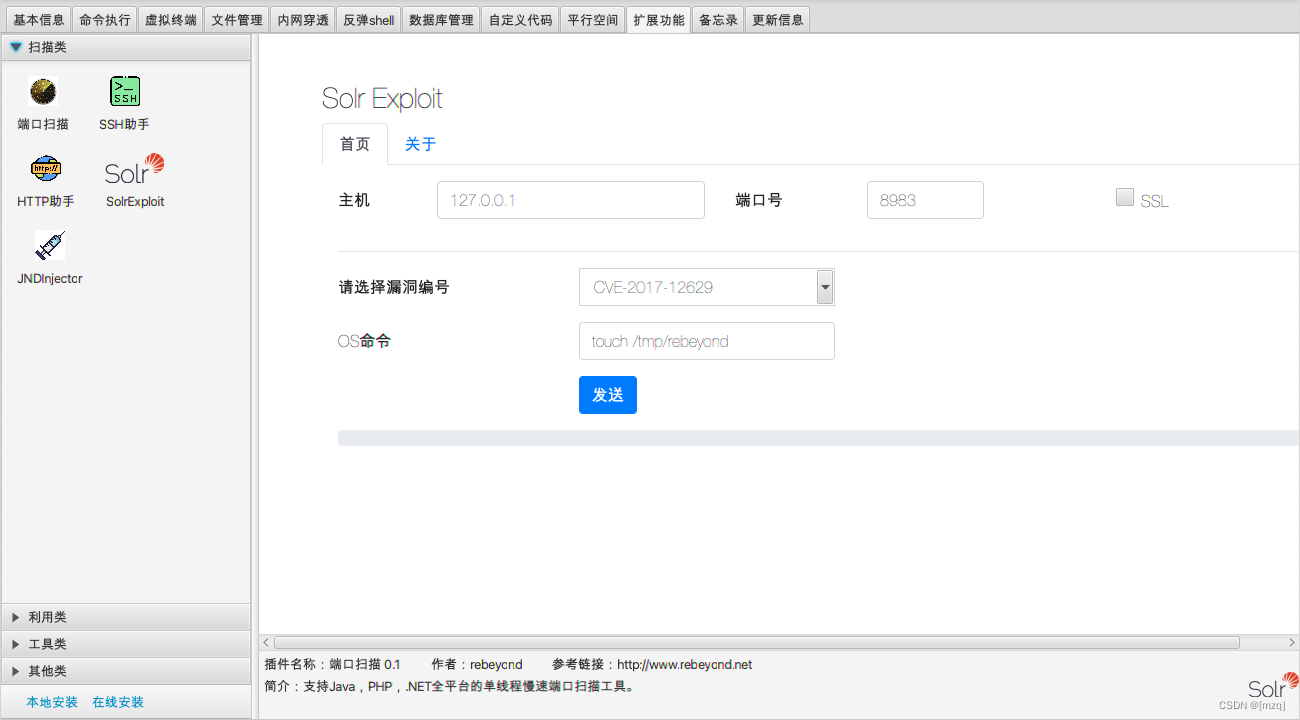Open the 文件管理 tab
The width and height of the screenshot is (1300, 720).
pyautogui.click(x=237, y=20)
